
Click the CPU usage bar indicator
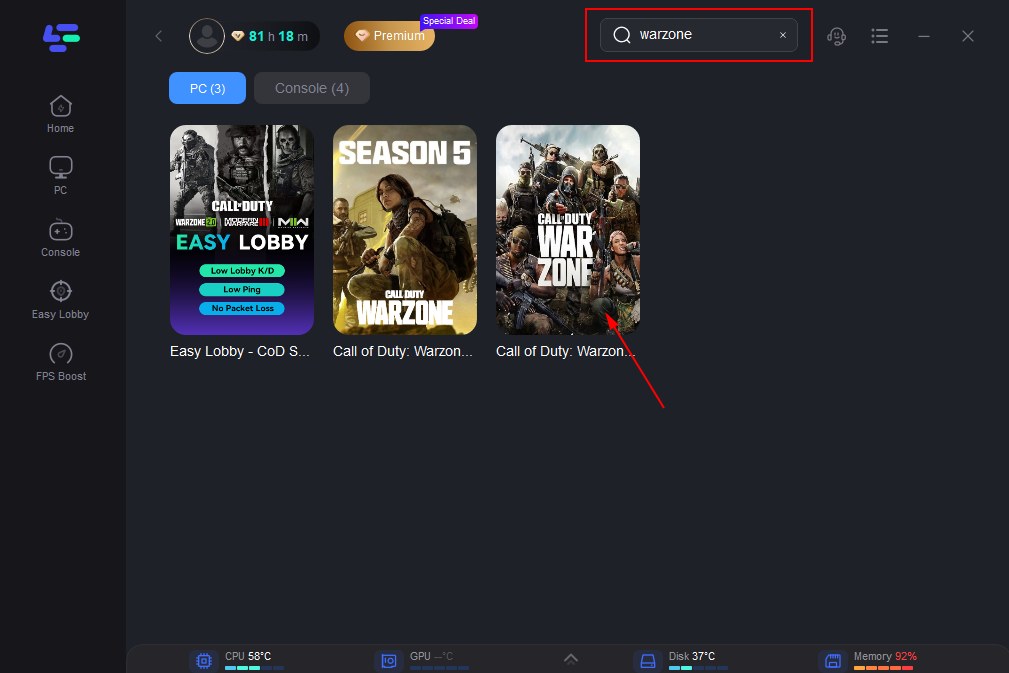(254, 668)
